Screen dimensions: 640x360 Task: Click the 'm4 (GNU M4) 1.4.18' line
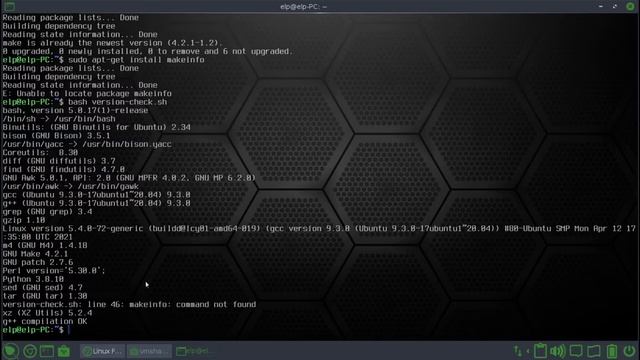click(45, 245)
